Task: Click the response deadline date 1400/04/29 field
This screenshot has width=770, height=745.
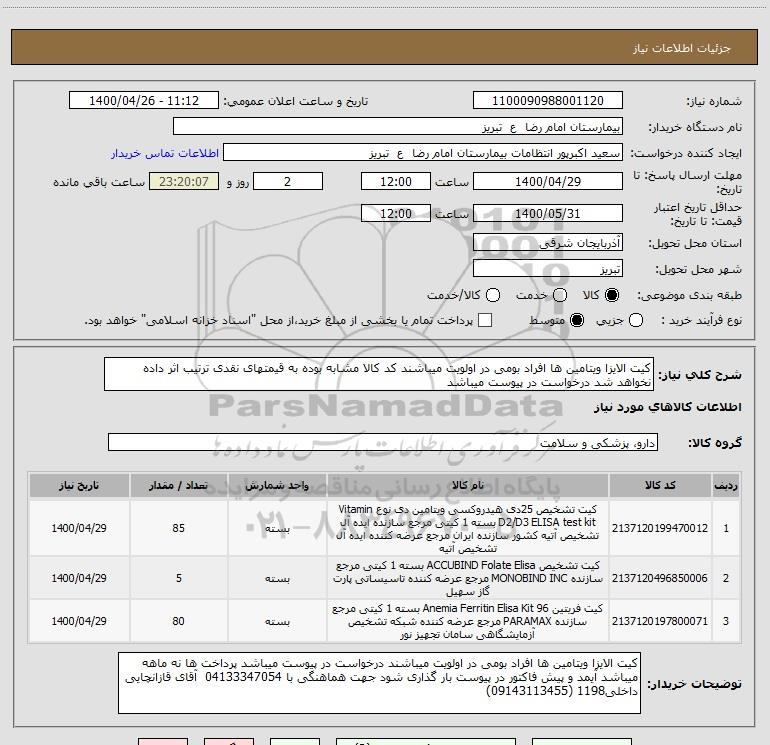Action: click(x=548, y=181)
